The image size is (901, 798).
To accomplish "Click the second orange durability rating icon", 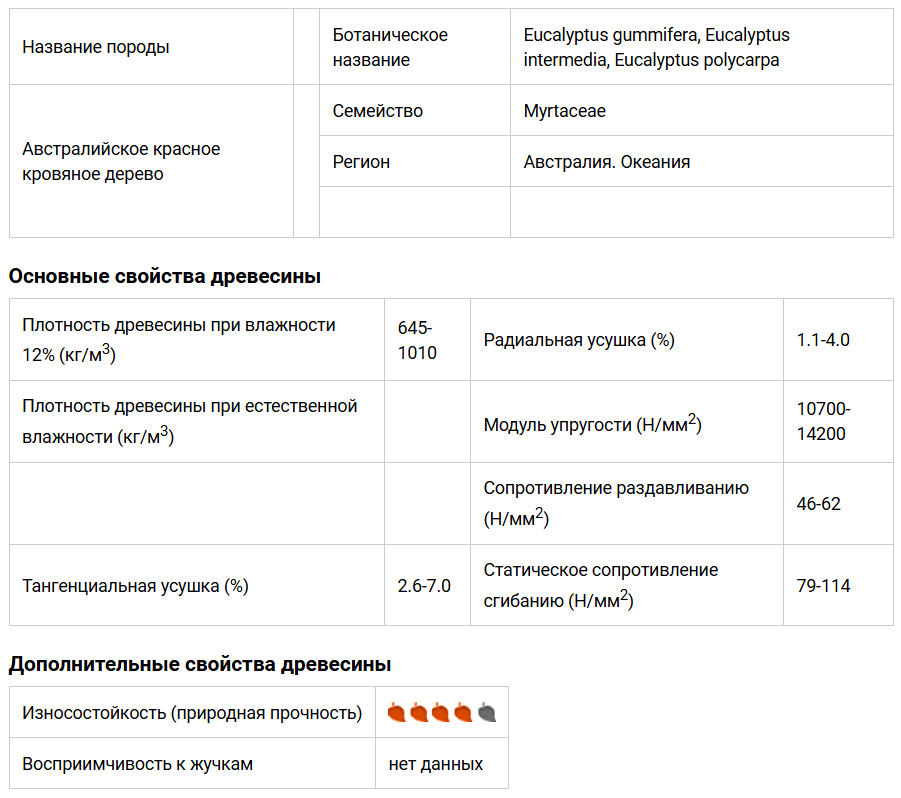I will 419,712.
